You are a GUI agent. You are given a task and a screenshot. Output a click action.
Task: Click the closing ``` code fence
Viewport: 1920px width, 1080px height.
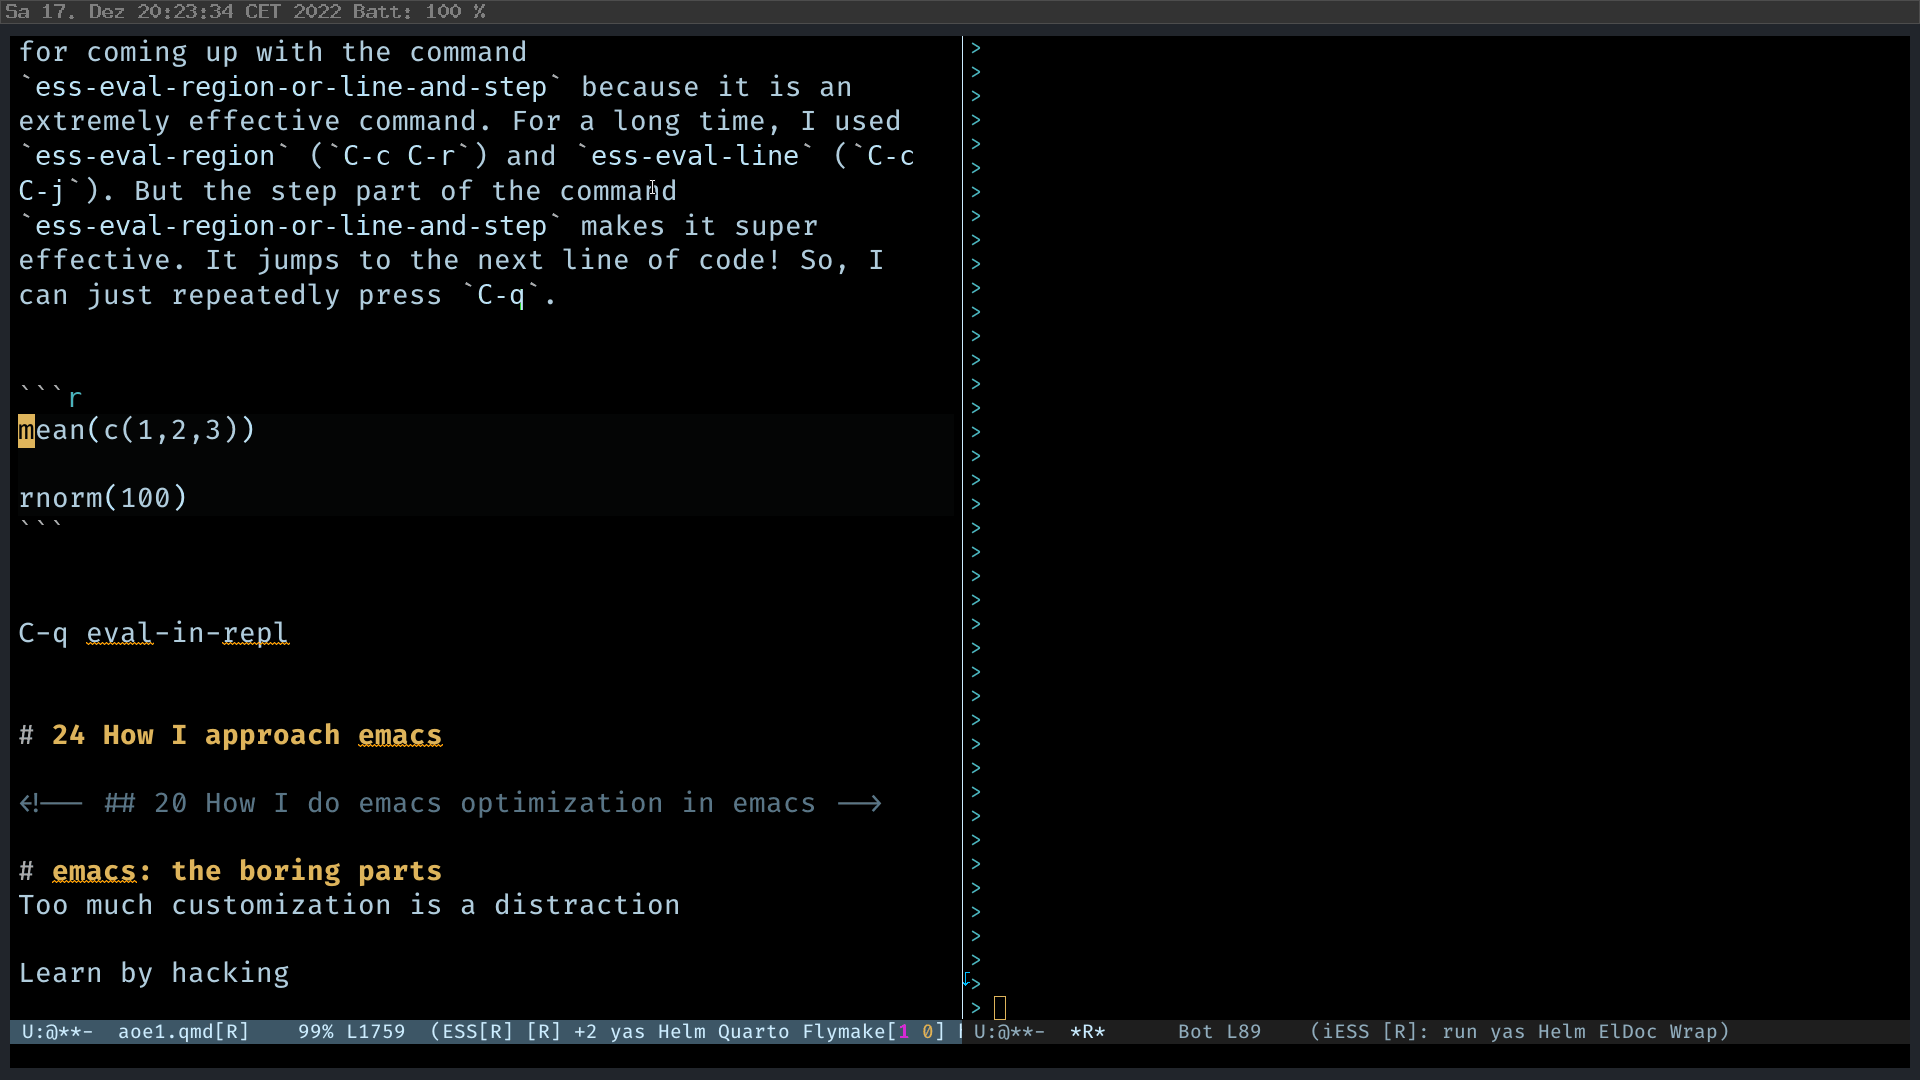[40, 527]
